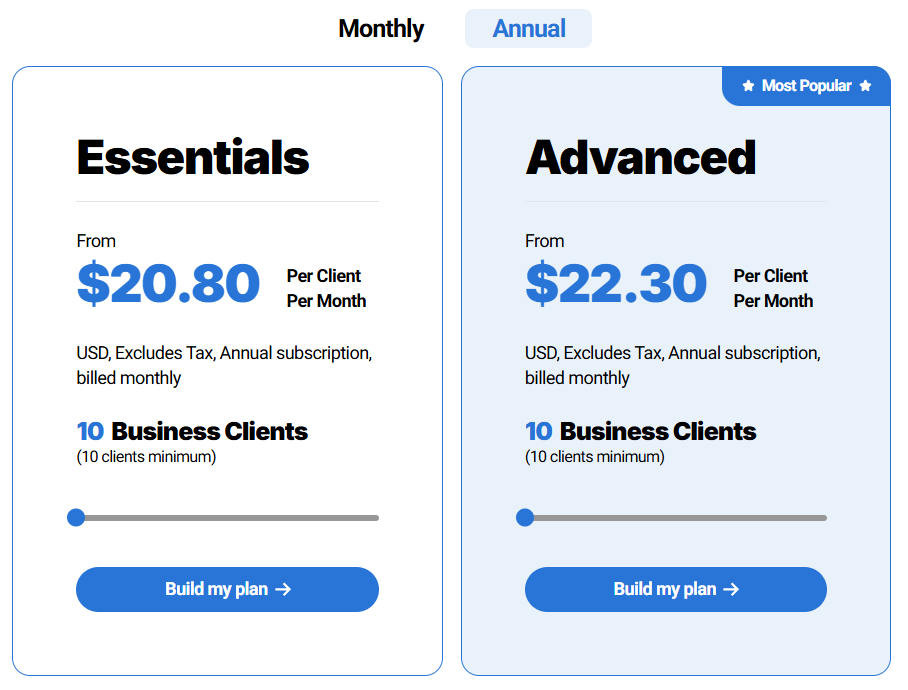The image size is (908, 690).
Task: Click Build my plan under Essentials
Action: (x=227, y=589)
